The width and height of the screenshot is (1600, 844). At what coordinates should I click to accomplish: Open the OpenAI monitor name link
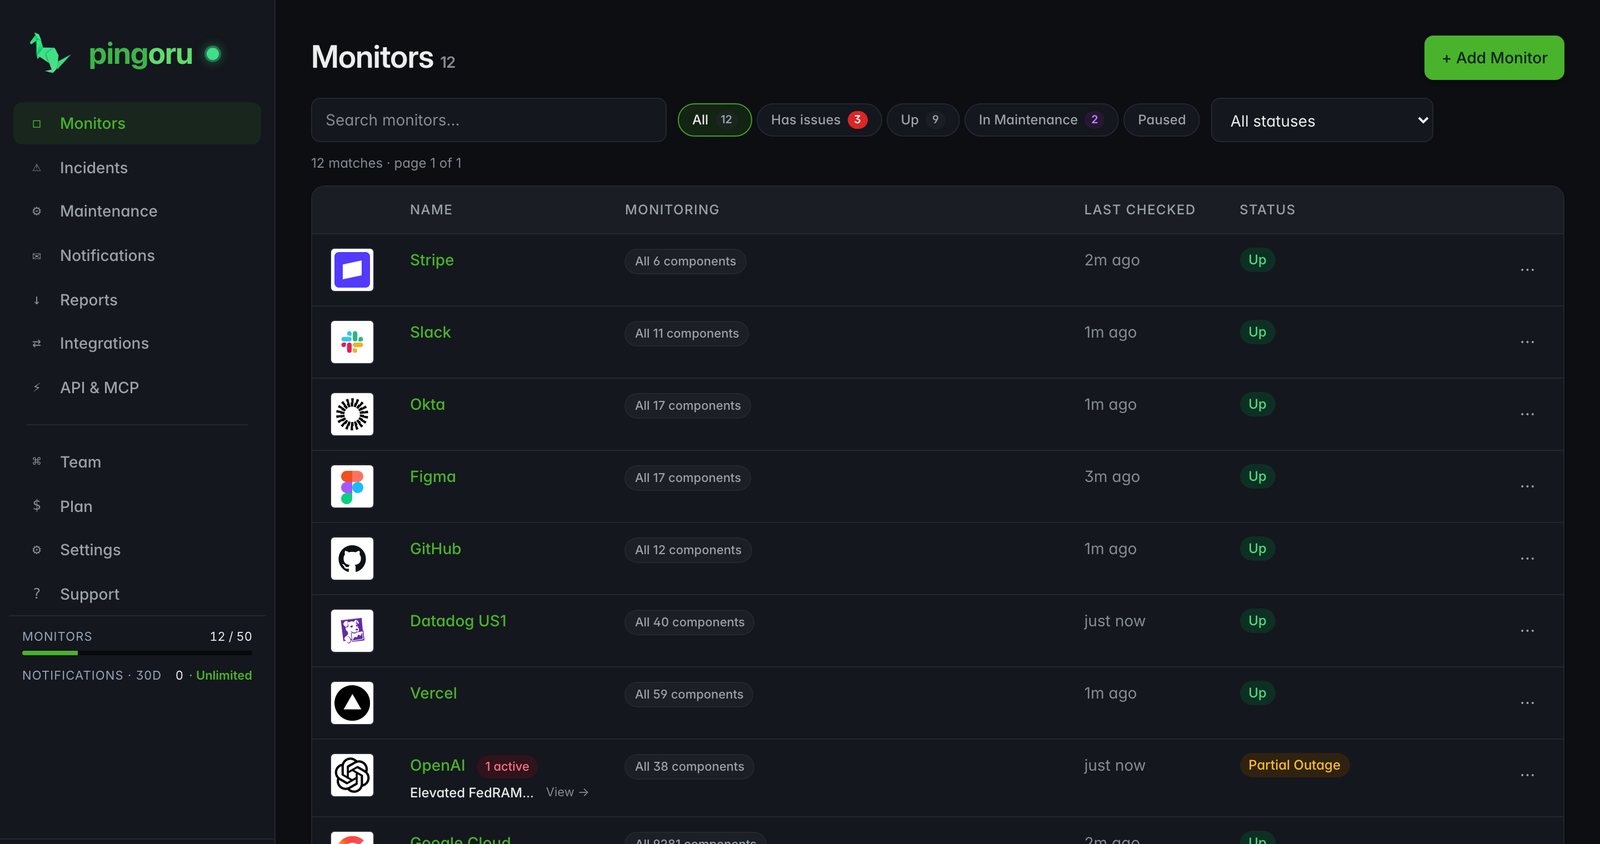tap(437, 765)
